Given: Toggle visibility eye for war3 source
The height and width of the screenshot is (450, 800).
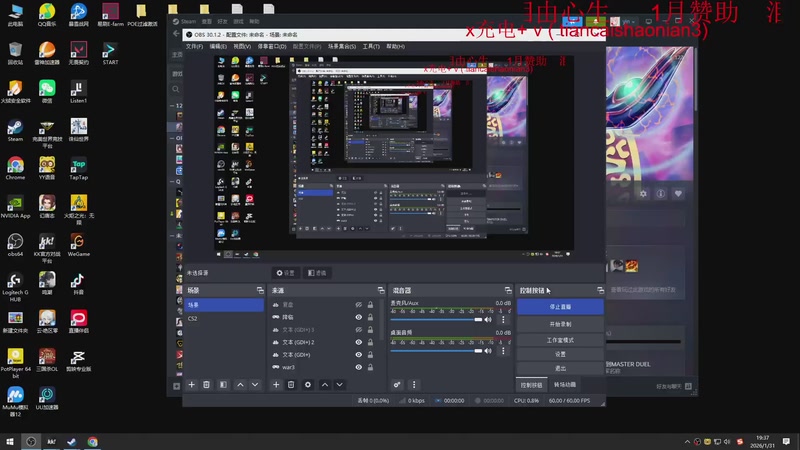Looking at the screenshot, I should (x=359, y=367).
